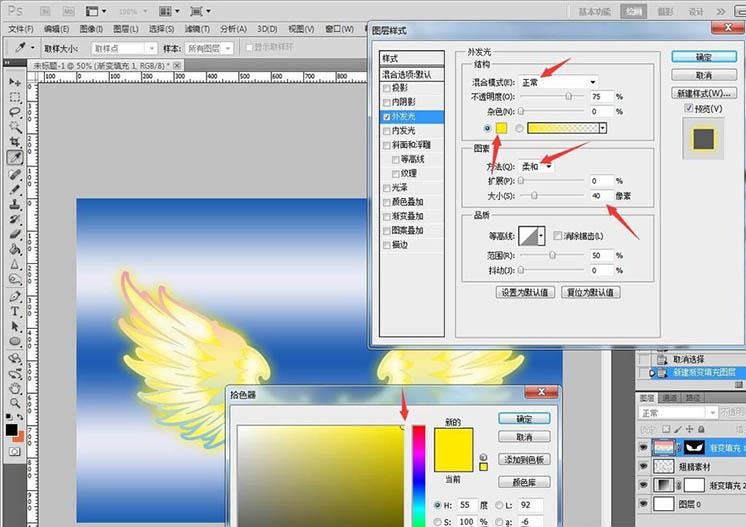This screenshot has height=527, width=746.
Task: Open the 取样大小 dropdown
Action: (124, 49)
